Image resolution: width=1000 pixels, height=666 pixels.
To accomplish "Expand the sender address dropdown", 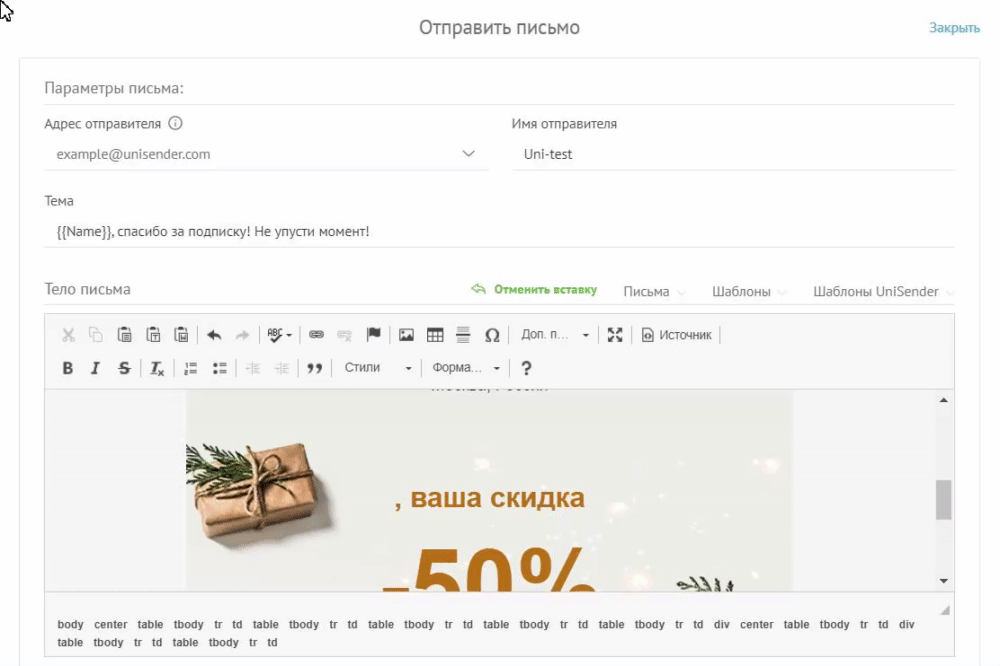I will coord(469,154).
